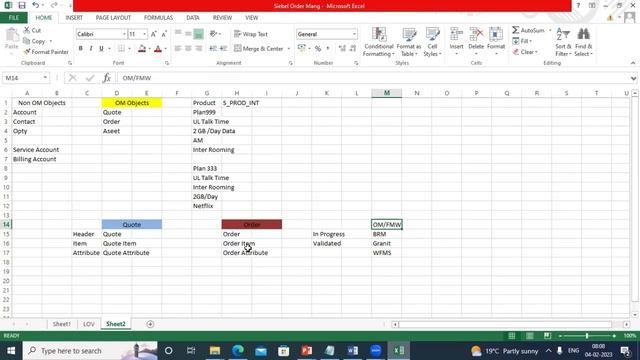Open the INSERT ribbon tab

tap(74, 18)
